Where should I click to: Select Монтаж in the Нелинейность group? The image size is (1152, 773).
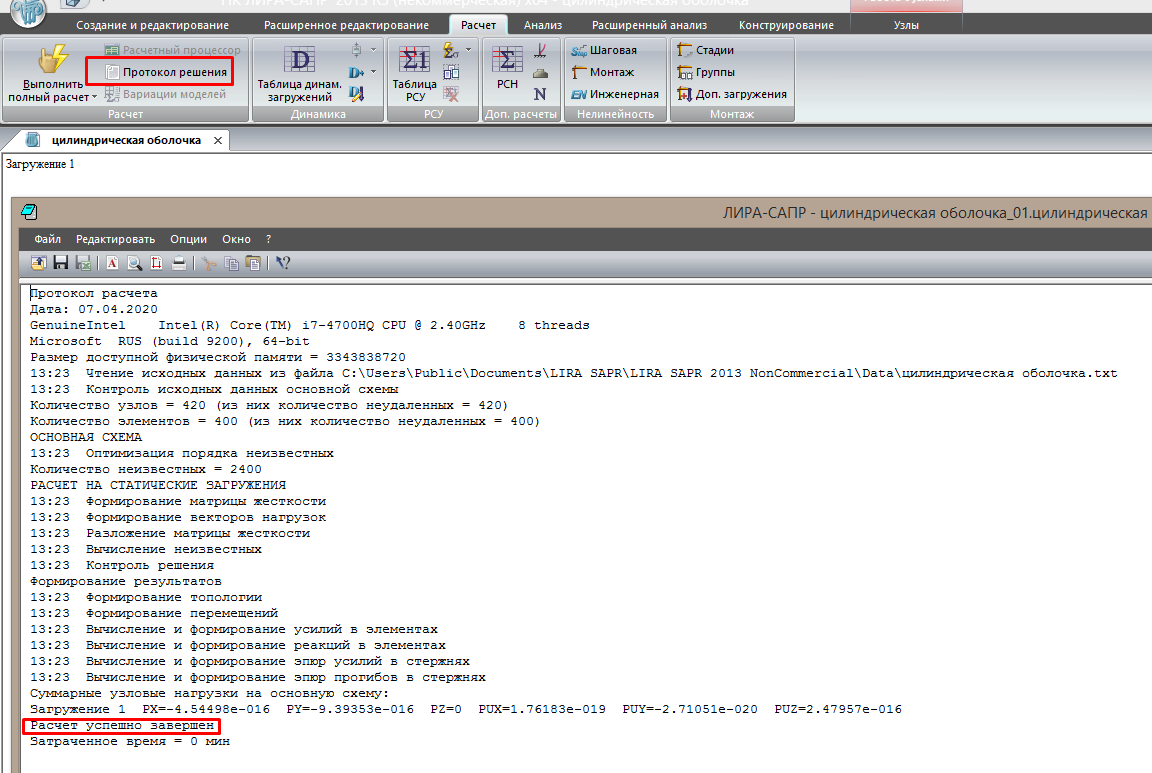[x=602, y=72]
